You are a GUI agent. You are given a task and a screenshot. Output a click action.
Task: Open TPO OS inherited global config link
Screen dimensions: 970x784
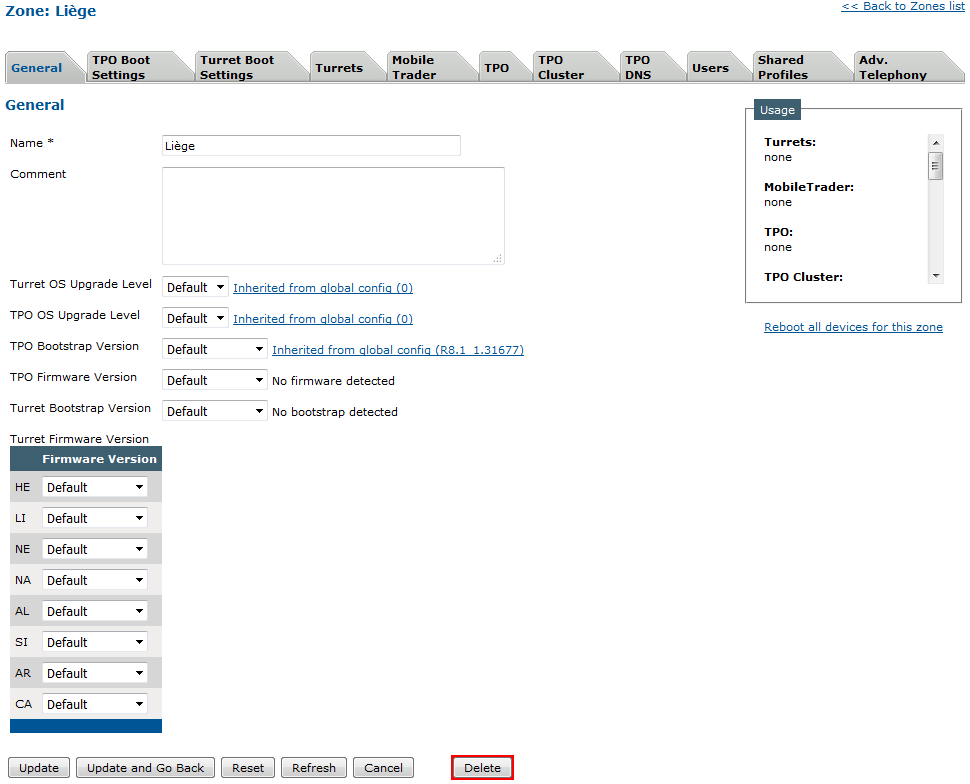tap(323, 319)
